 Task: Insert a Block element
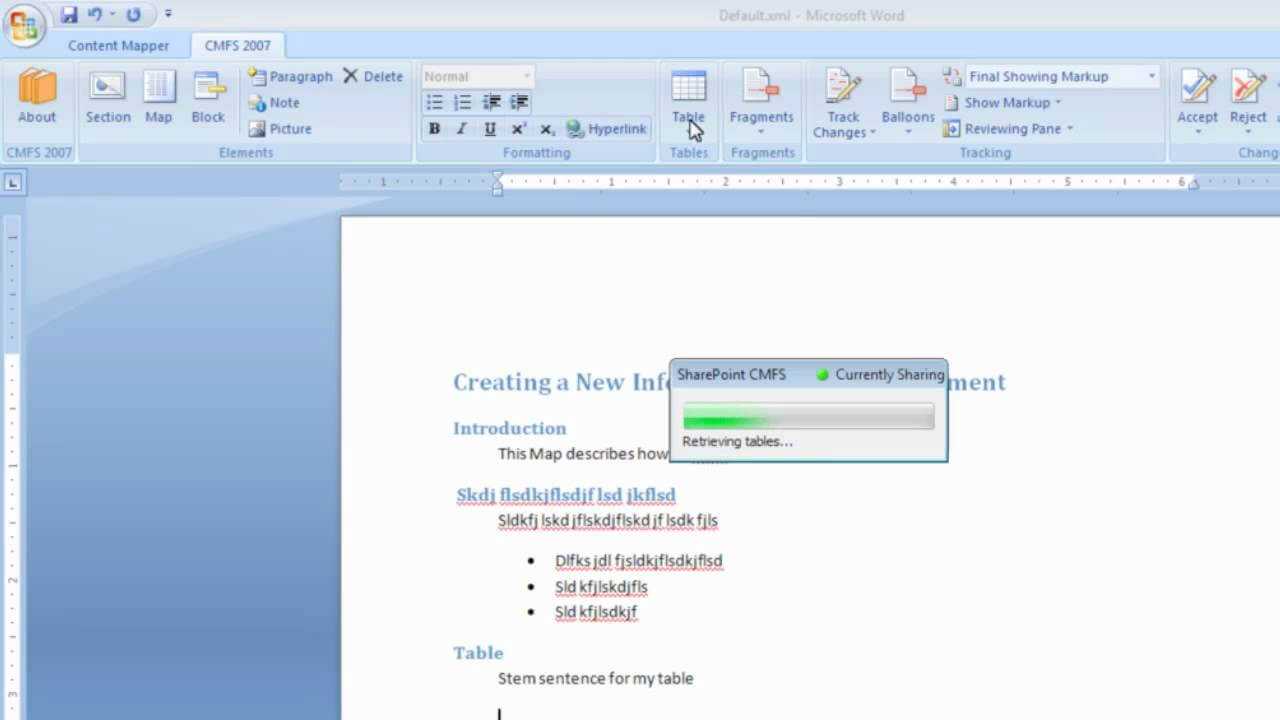[208, 97]
